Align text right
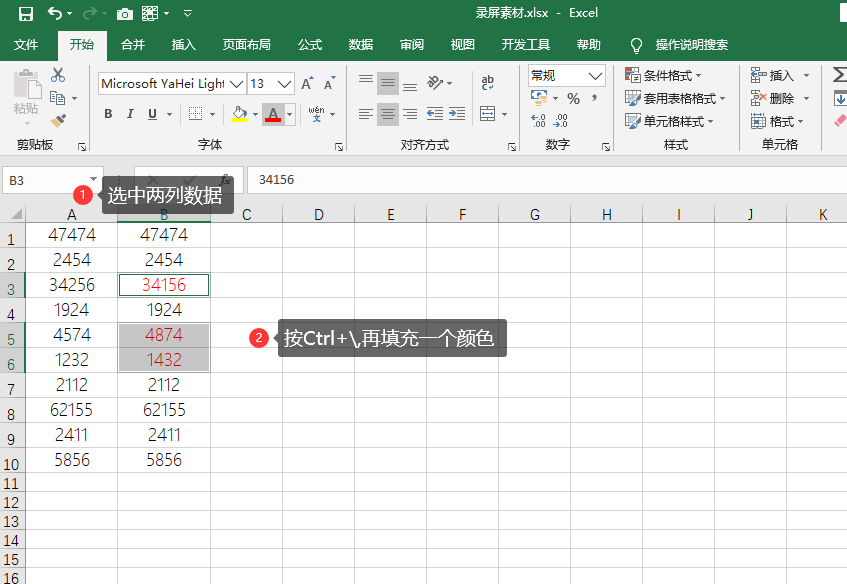This screenshot has height=584, width=847. (410, 114)
